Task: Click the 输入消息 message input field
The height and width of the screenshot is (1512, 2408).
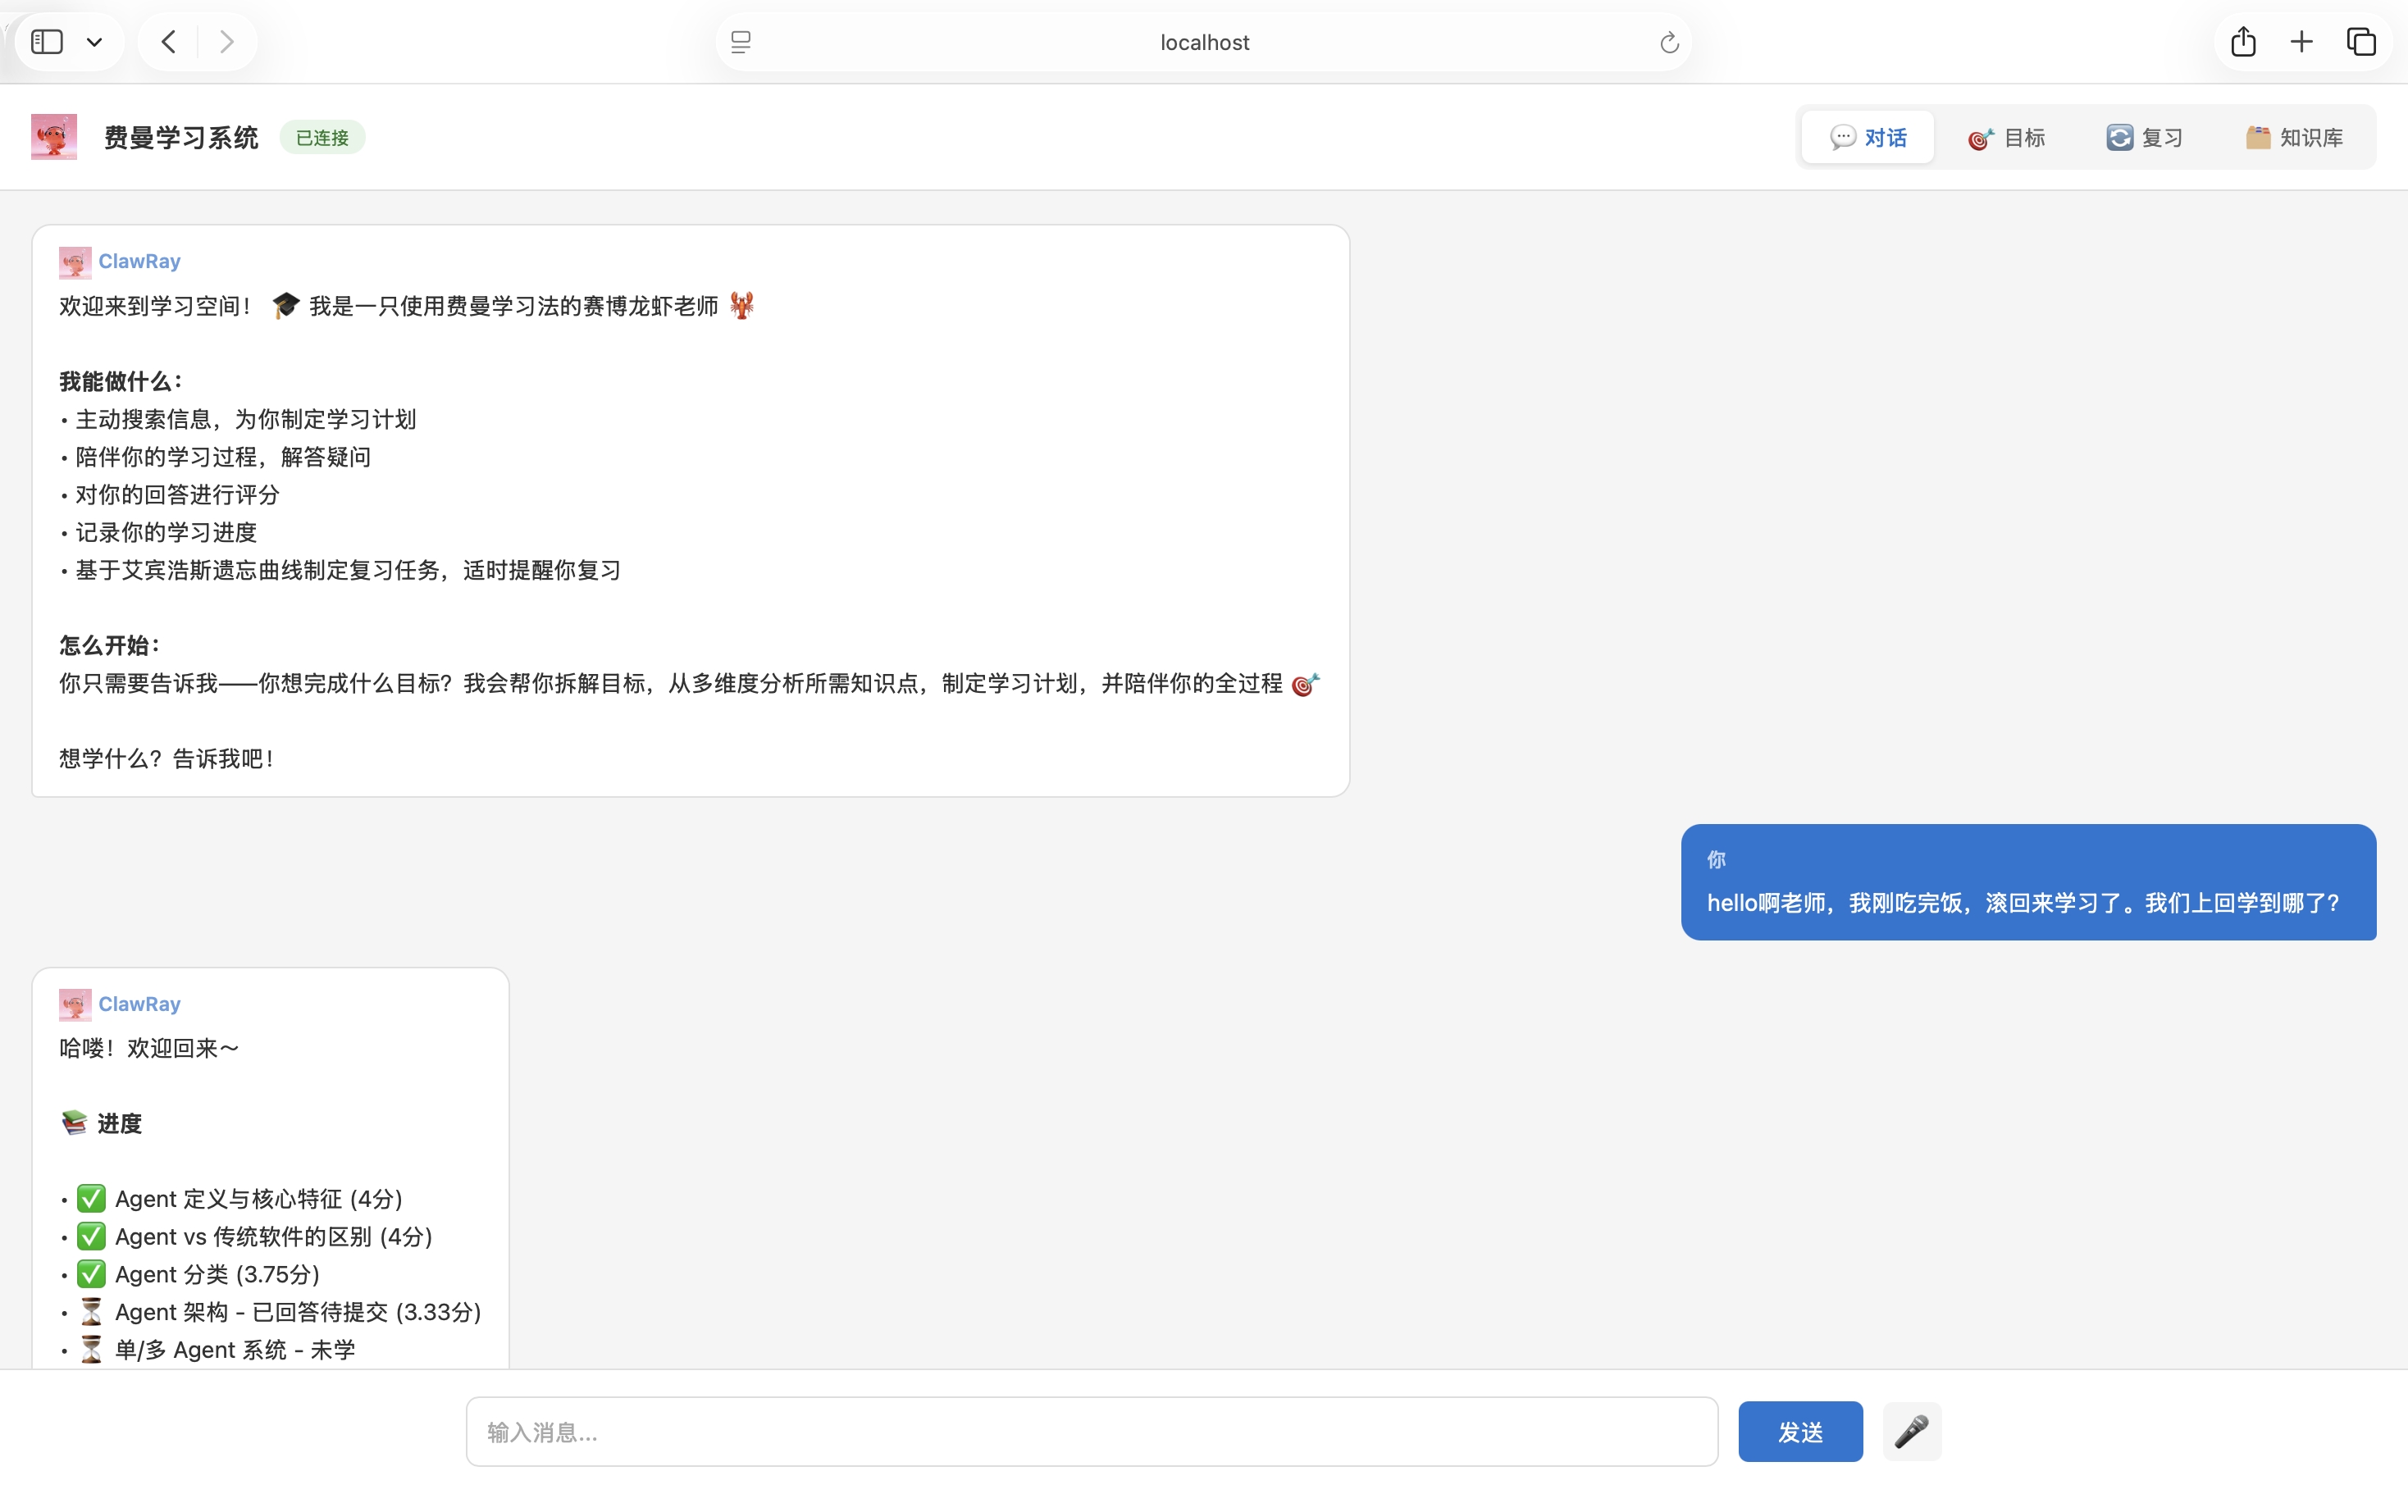Action: (1092, 1432)
